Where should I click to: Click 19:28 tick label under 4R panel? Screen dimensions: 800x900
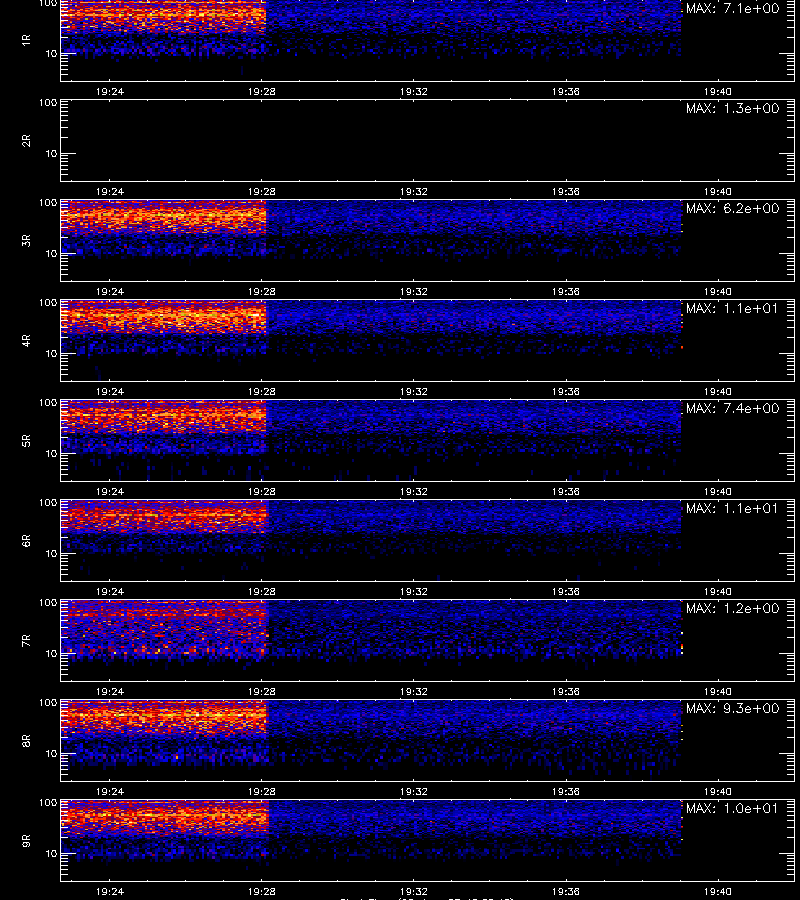(x=262, y=391)
